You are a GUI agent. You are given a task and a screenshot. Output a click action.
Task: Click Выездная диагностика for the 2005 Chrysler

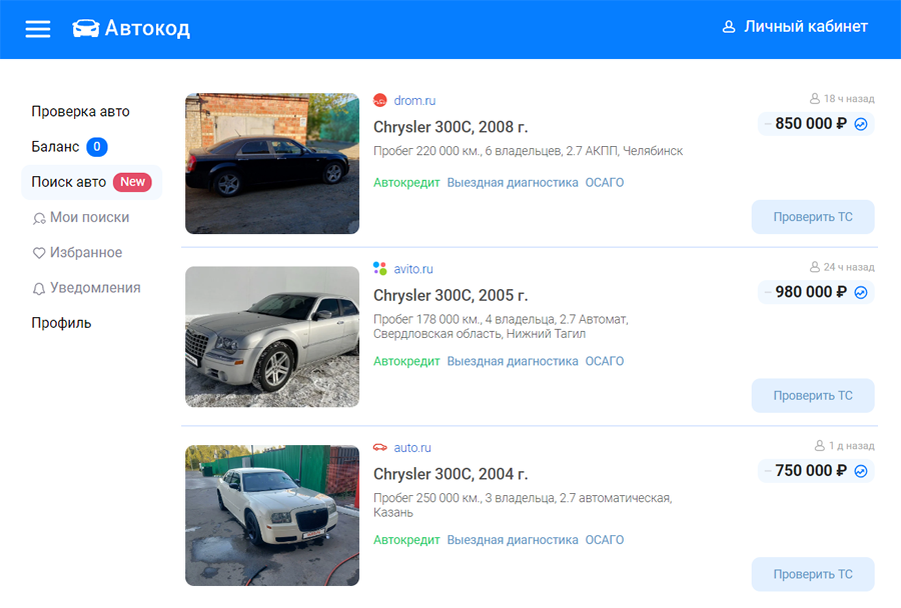(x=513, y=361)
